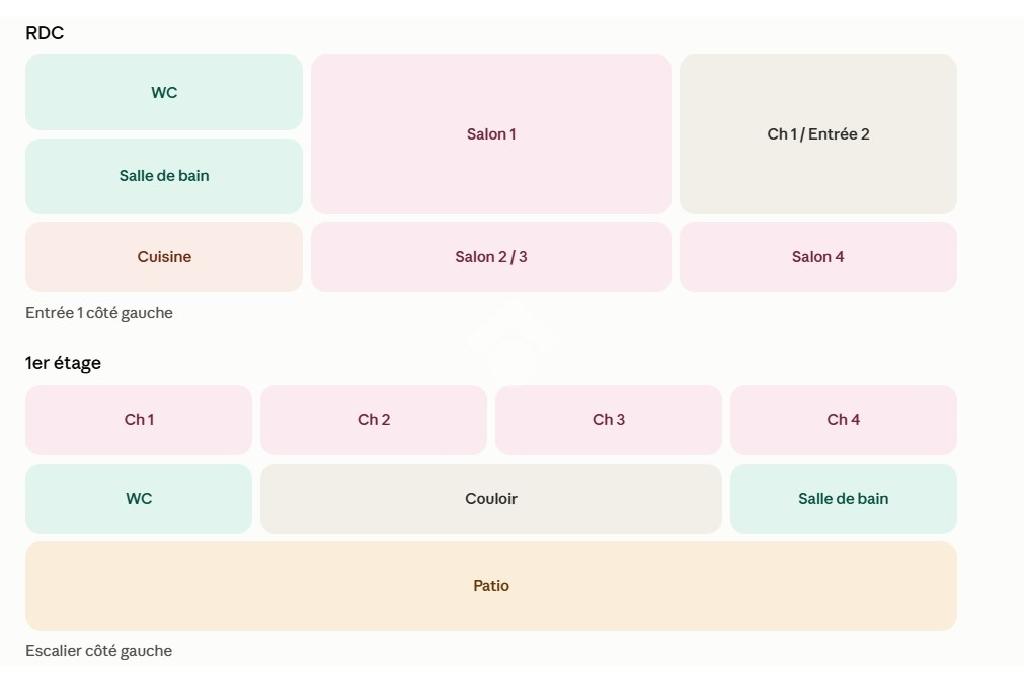1024x682 pixels.
Task: Click the wide Patio block
Action: point(491,586)
